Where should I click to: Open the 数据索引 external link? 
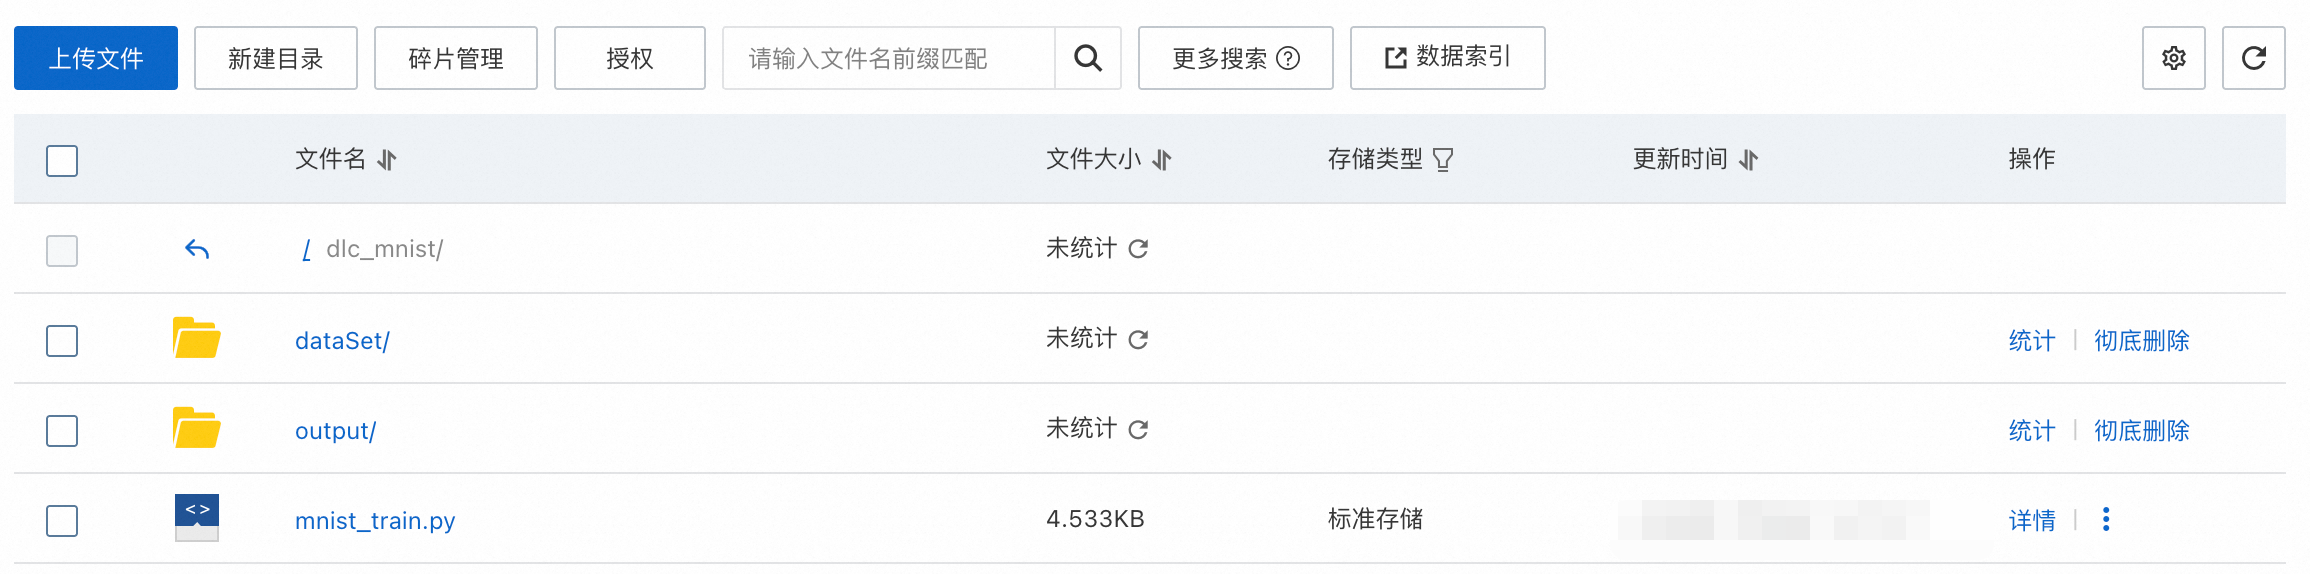pyautogui.click(x=1447, y=58)
